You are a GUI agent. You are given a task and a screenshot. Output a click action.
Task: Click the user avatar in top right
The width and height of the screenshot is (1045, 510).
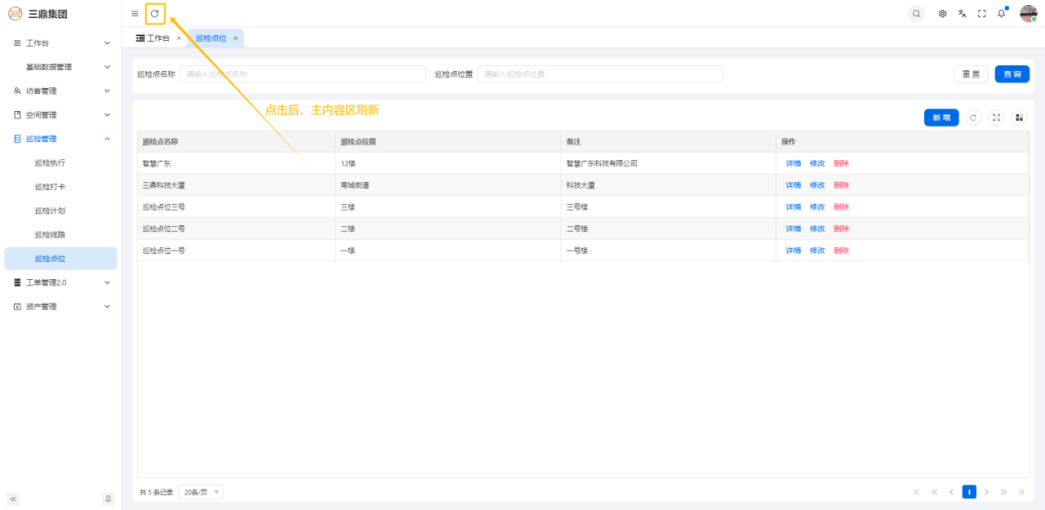[1028, 14]
